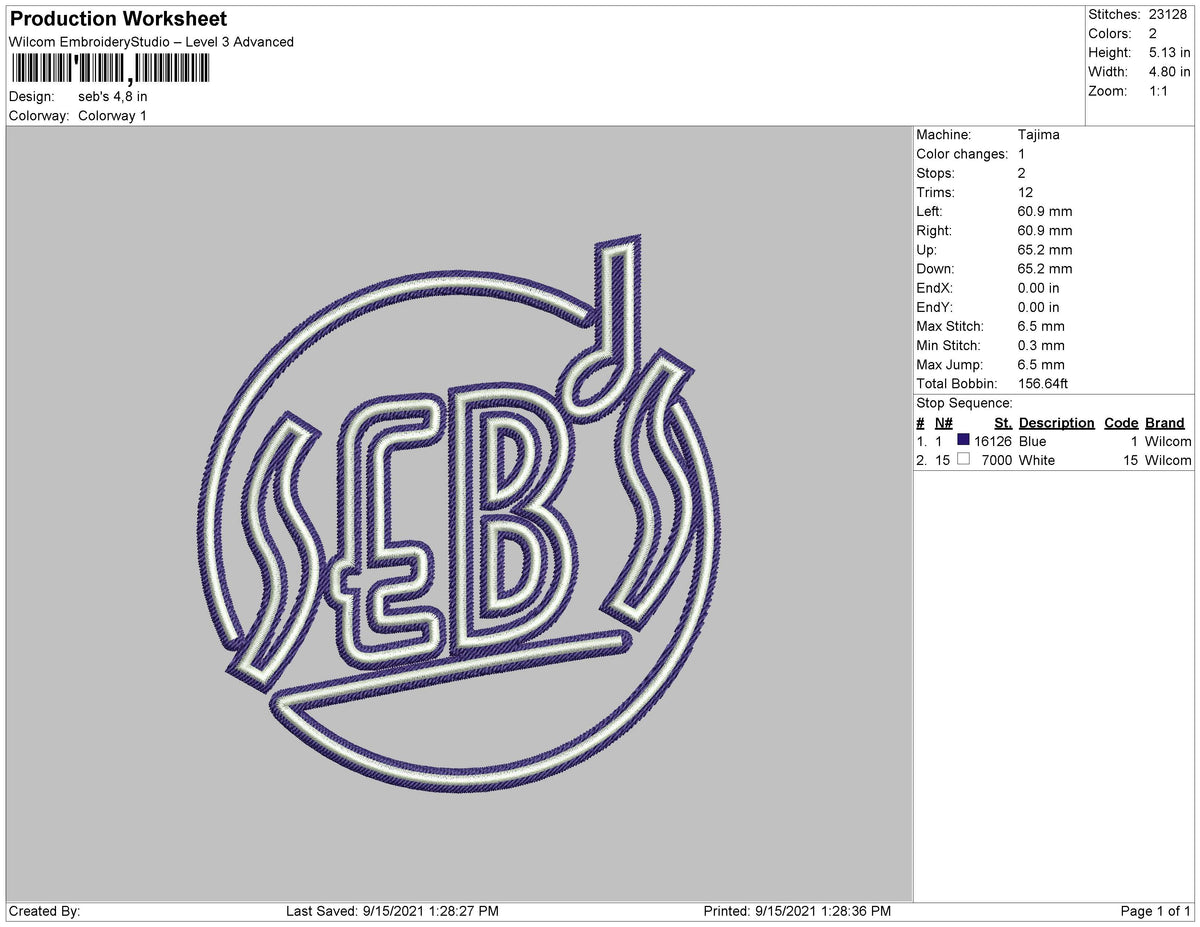This screenshot has width=1200, height=927.
Task: Select the design name seb's 4,8 in
Action: pos(112,96)
